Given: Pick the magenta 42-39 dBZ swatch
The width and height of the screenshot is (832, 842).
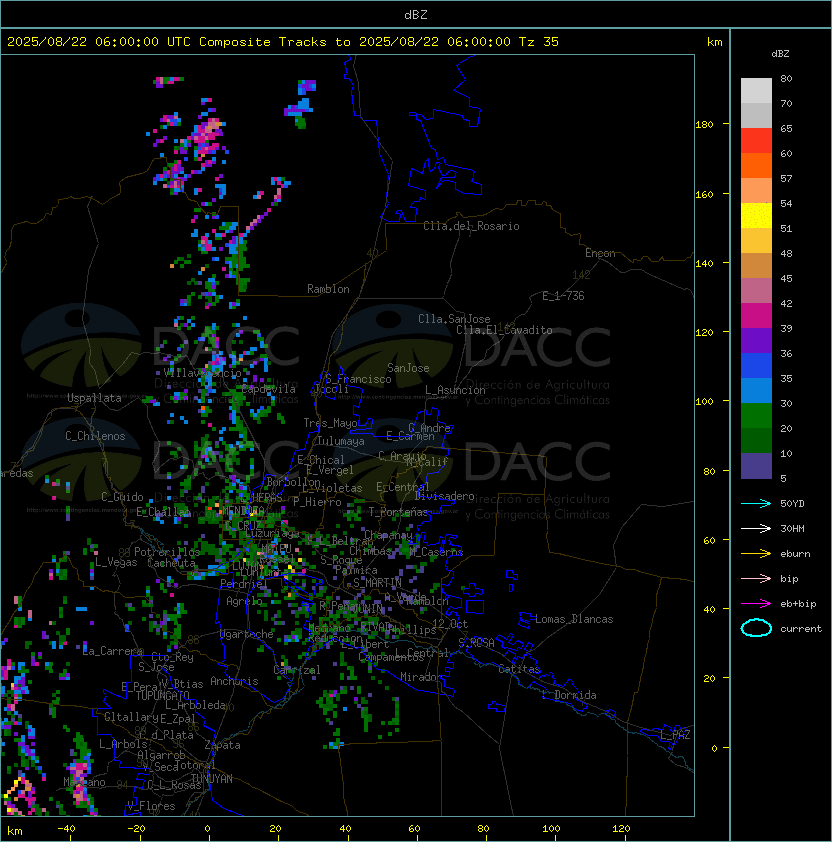Looking at the screenshot, I should point(756,316).
